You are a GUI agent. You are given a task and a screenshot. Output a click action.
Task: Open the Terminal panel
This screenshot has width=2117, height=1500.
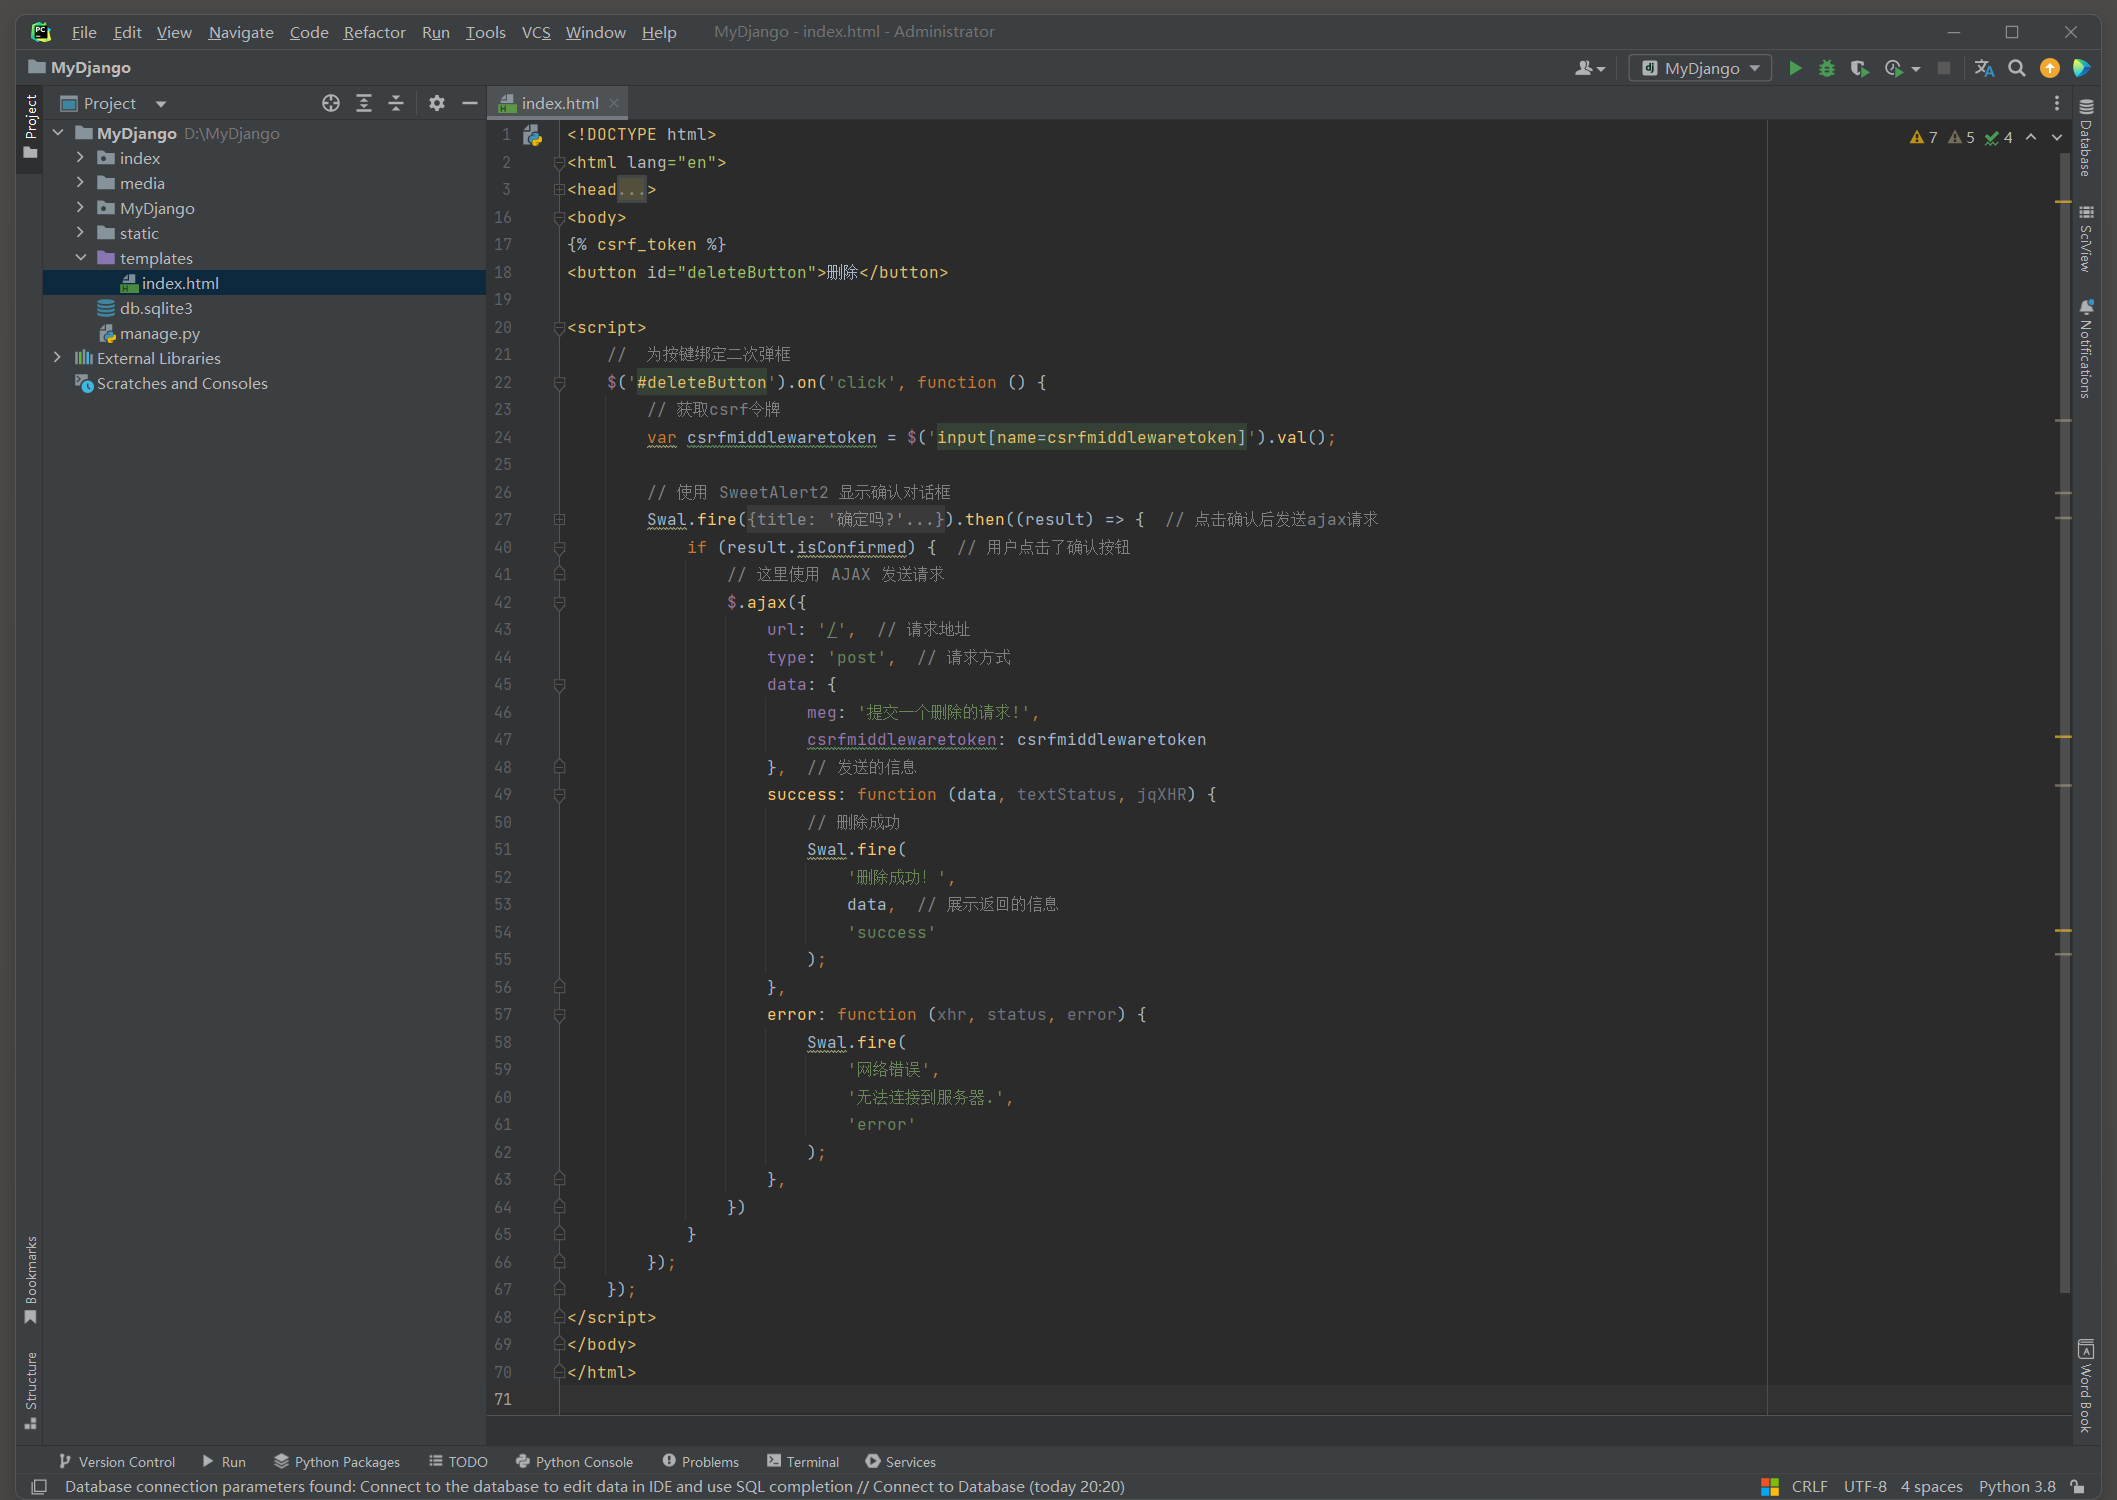click(x=803, y=1461)
